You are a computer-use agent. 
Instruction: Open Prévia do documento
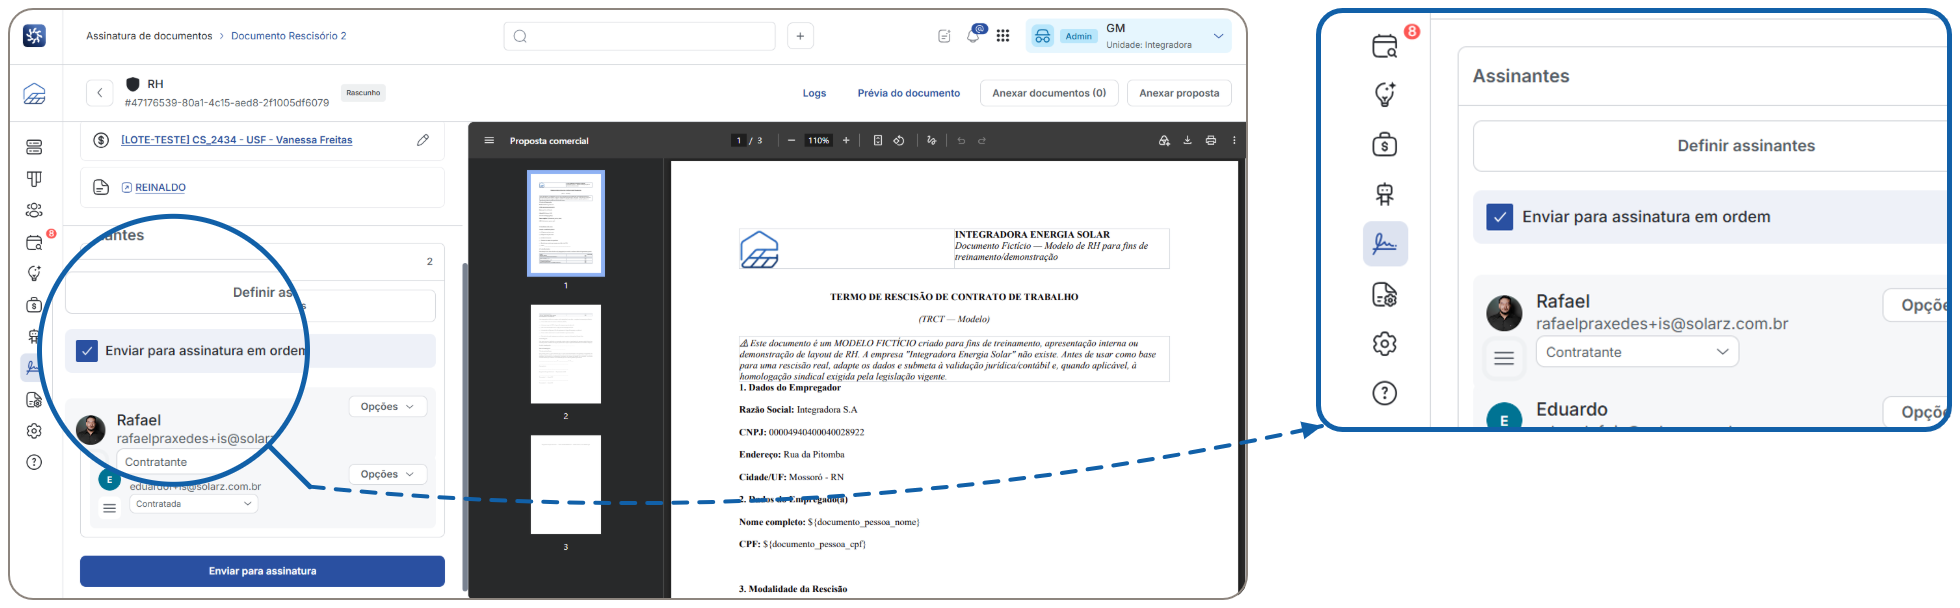click(908, 93)
